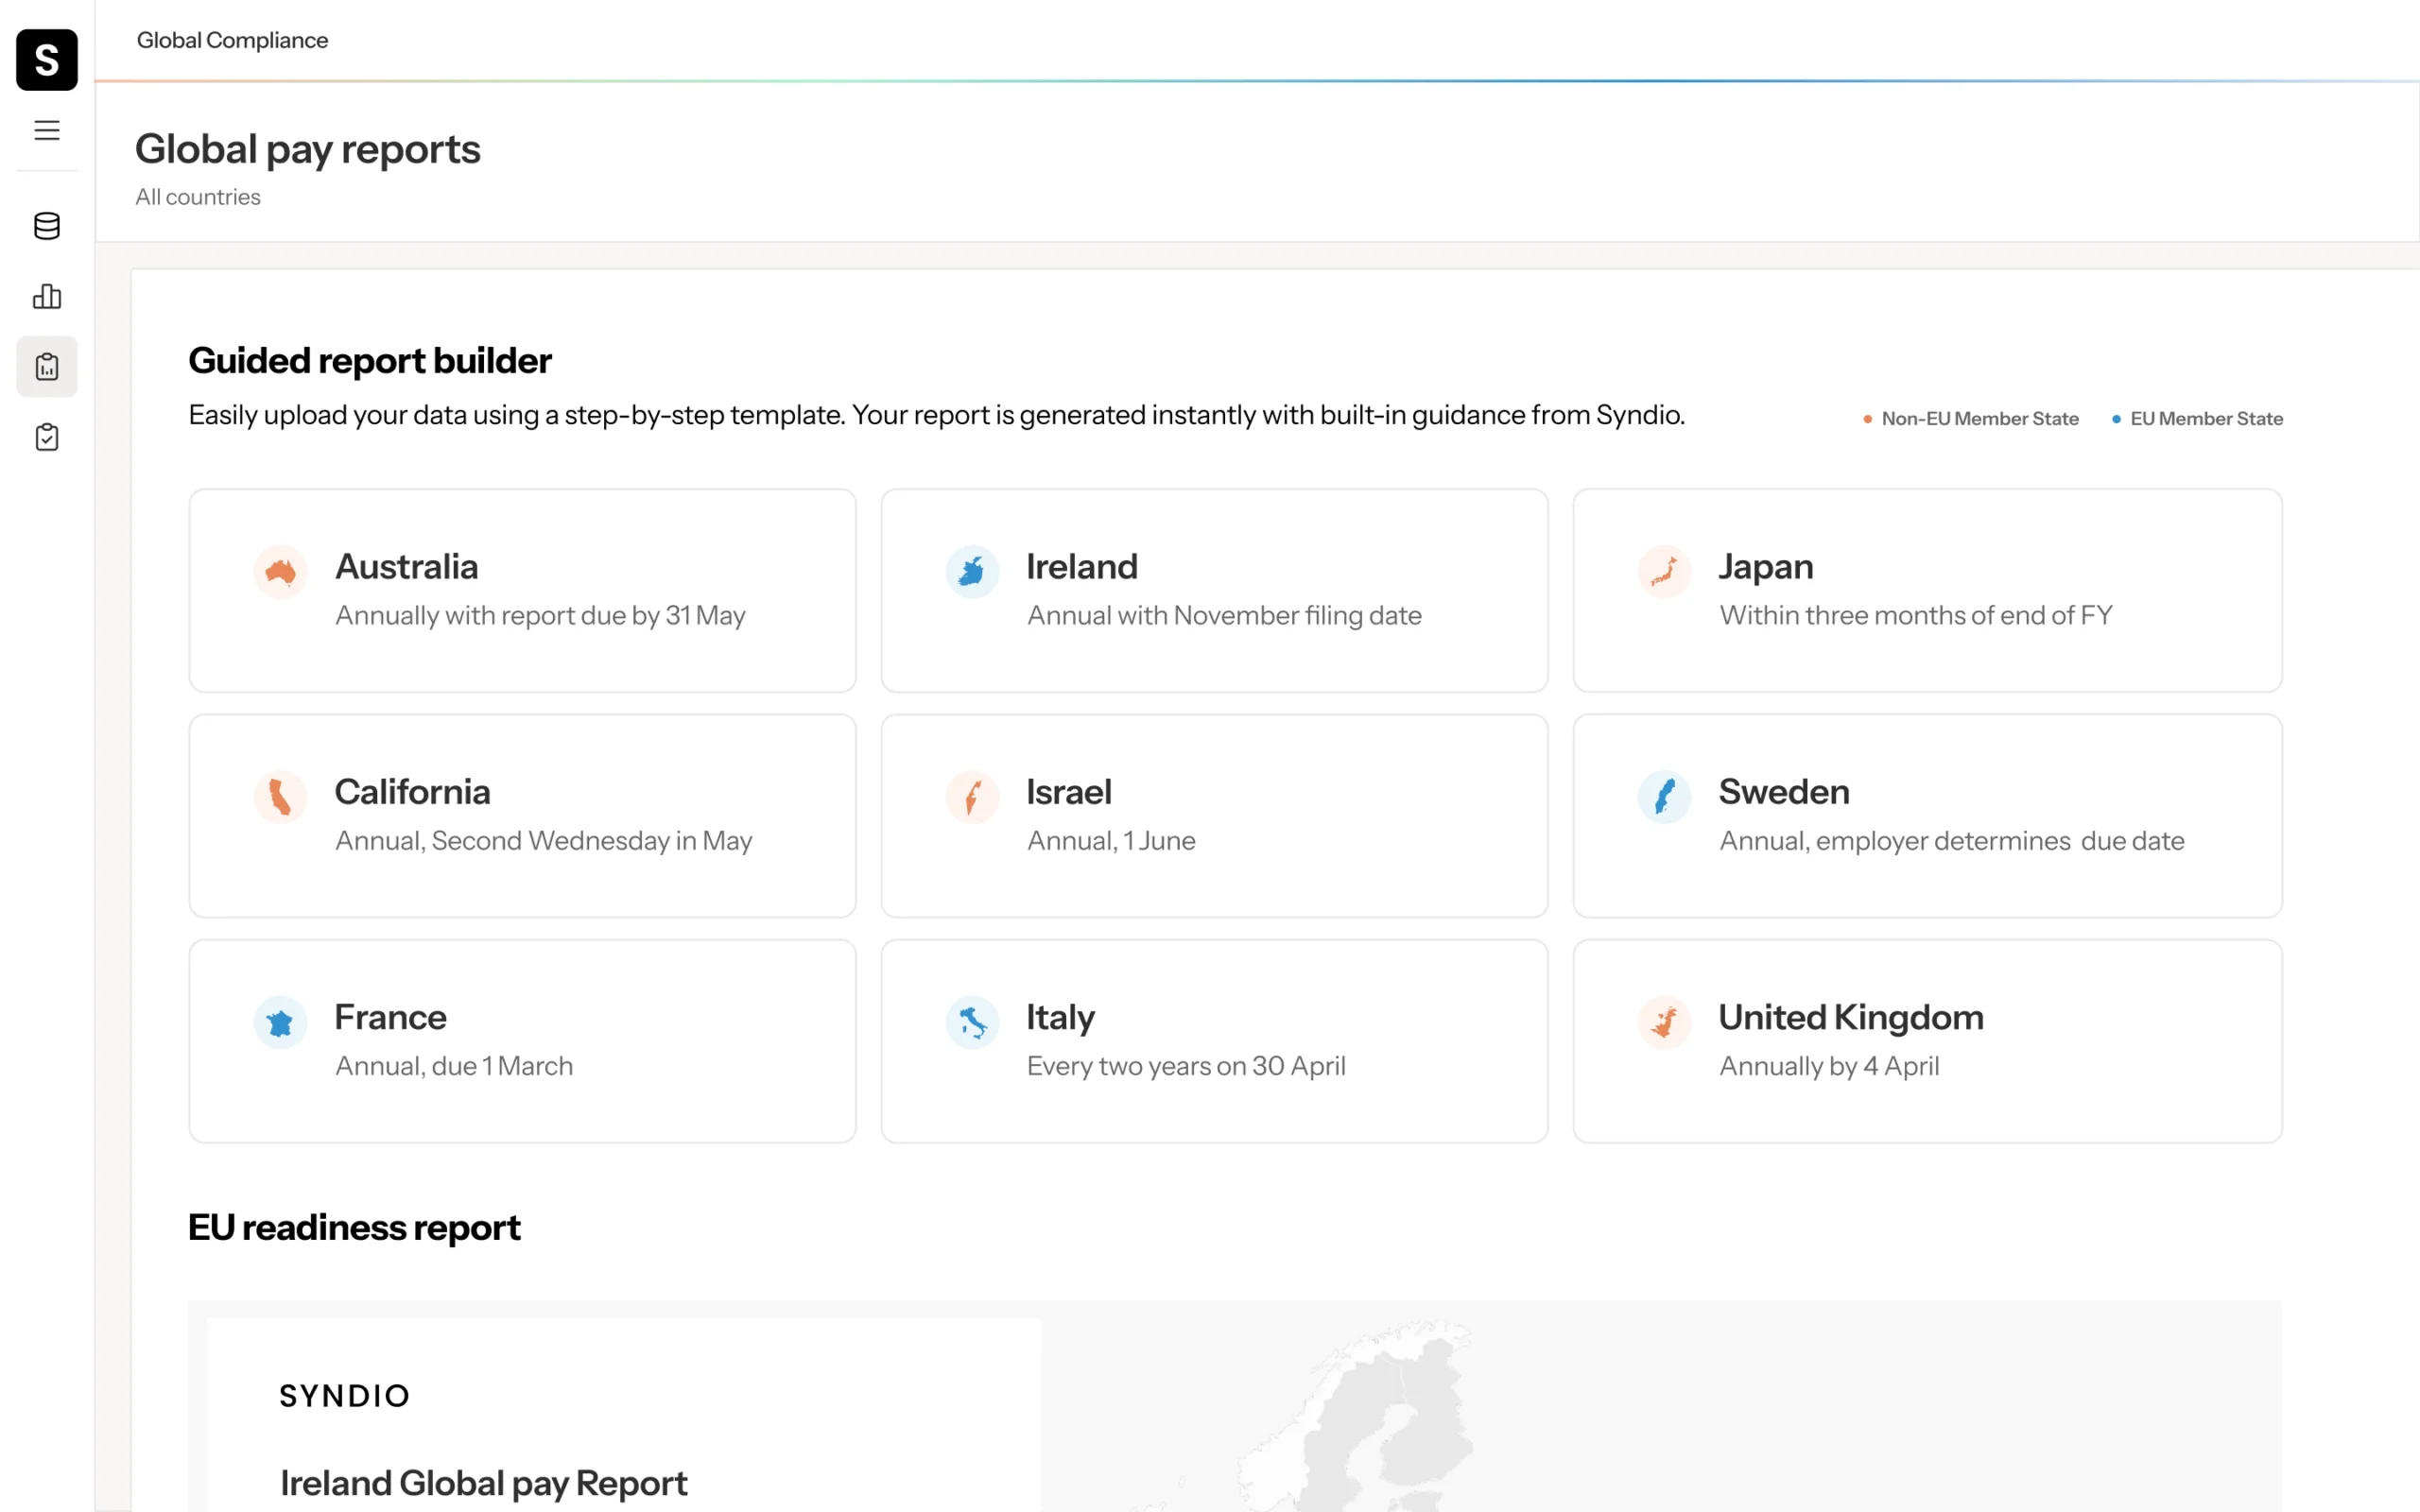Click the Sweden map icon
This screenshot has height=1512, width=2420.
tap(1665, 797)
